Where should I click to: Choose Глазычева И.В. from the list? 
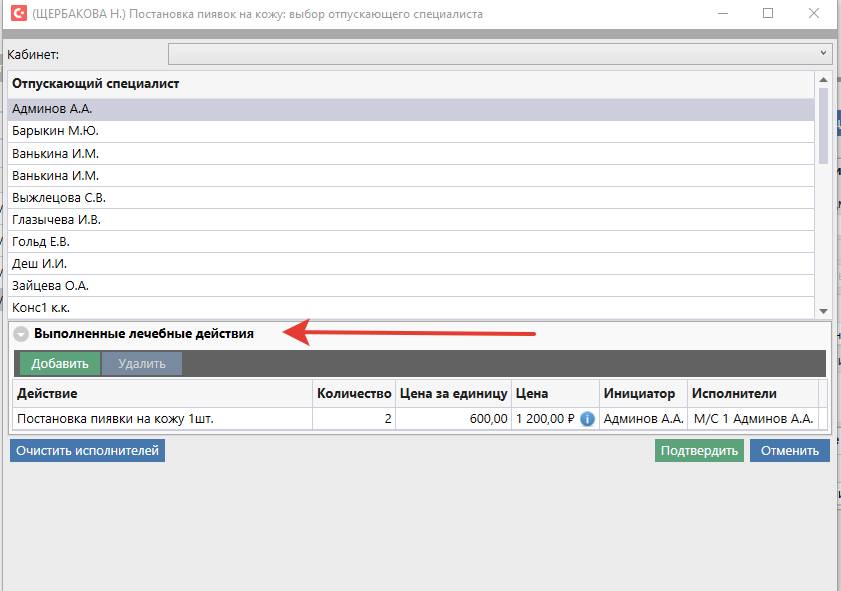pyautogui.click(x=56, y=219)
